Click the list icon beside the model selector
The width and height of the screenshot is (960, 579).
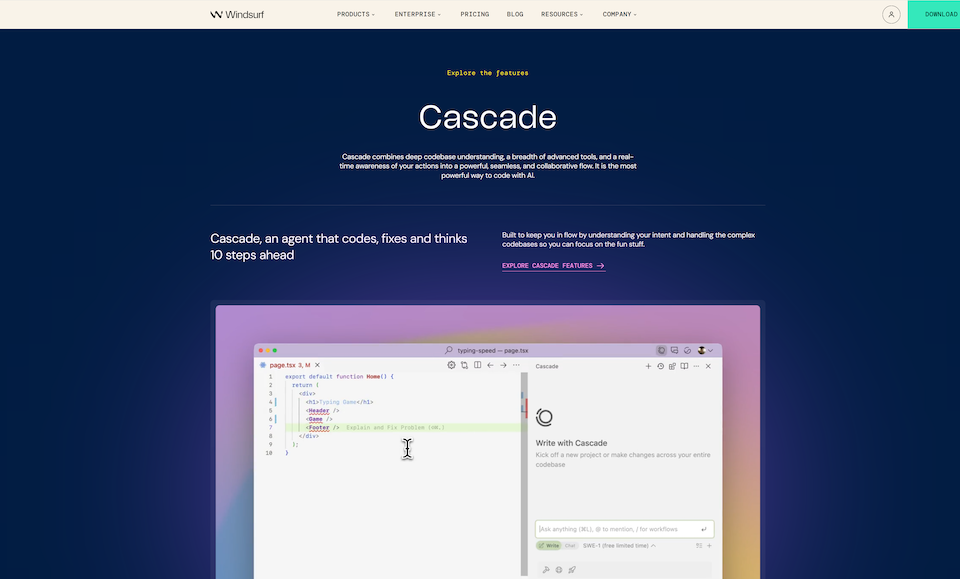coord(699,545)
